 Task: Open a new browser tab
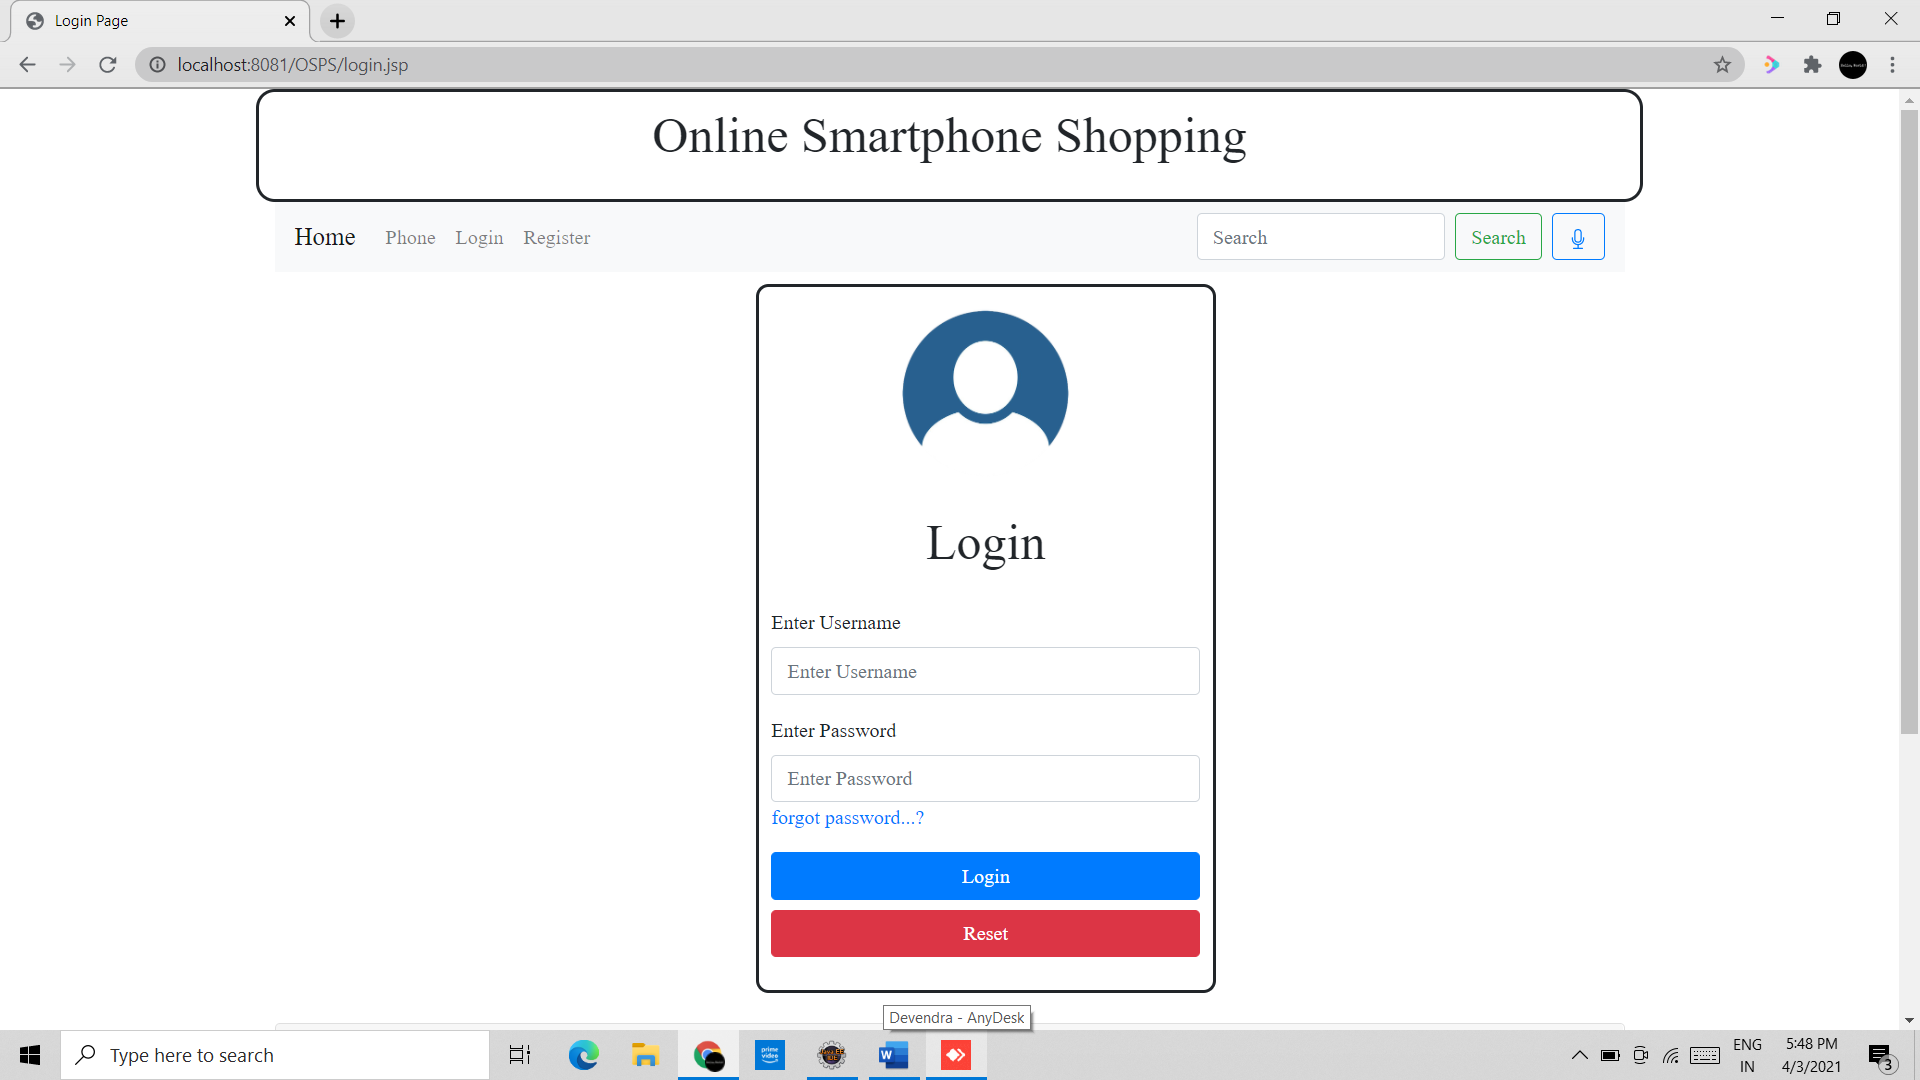(x=338, y=21)
